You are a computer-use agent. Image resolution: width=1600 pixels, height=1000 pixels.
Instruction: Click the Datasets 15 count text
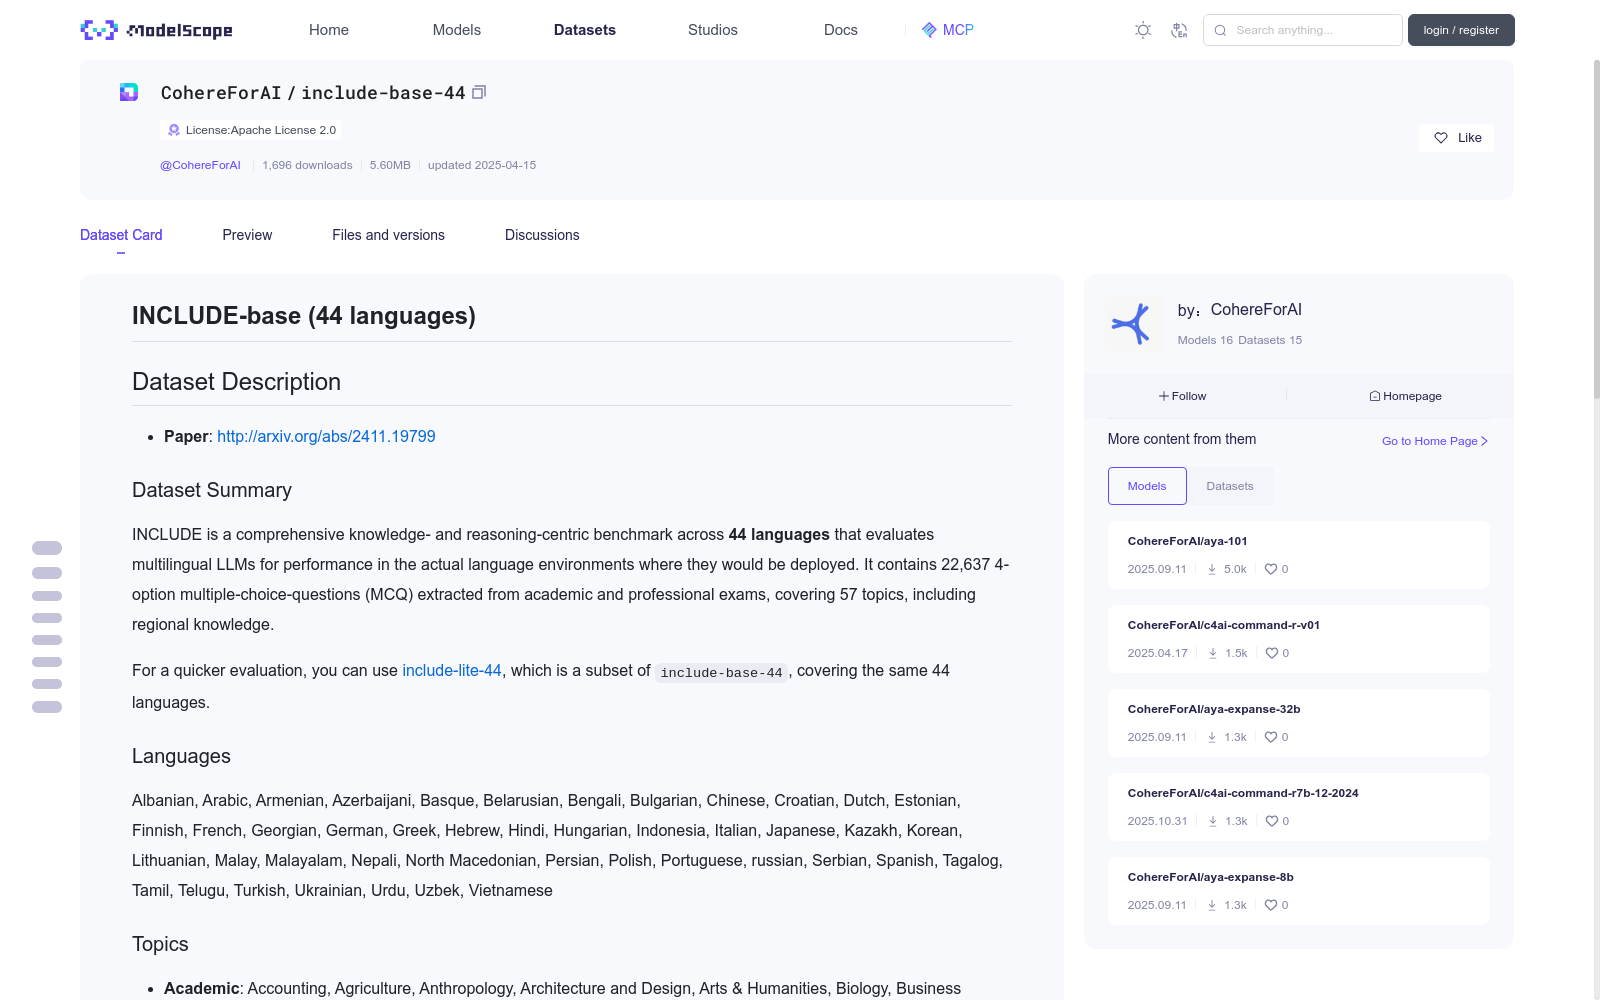tap(1270, 340)
